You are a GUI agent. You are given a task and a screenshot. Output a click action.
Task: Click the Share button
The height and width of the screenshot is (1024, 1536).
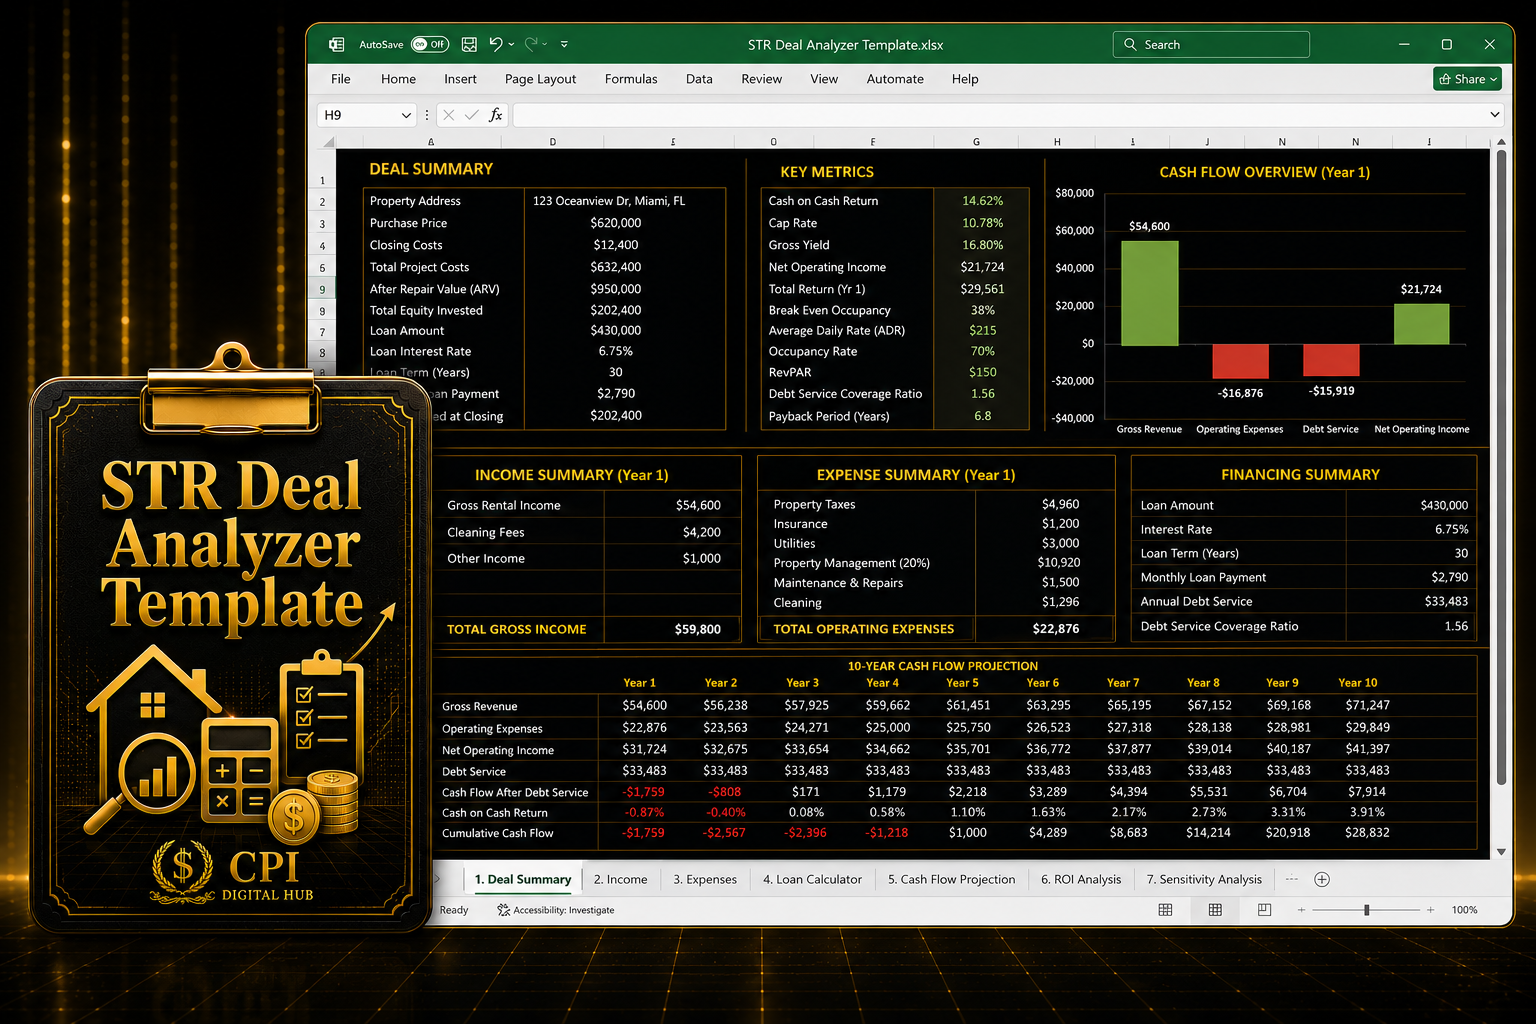pos(1467,79)
